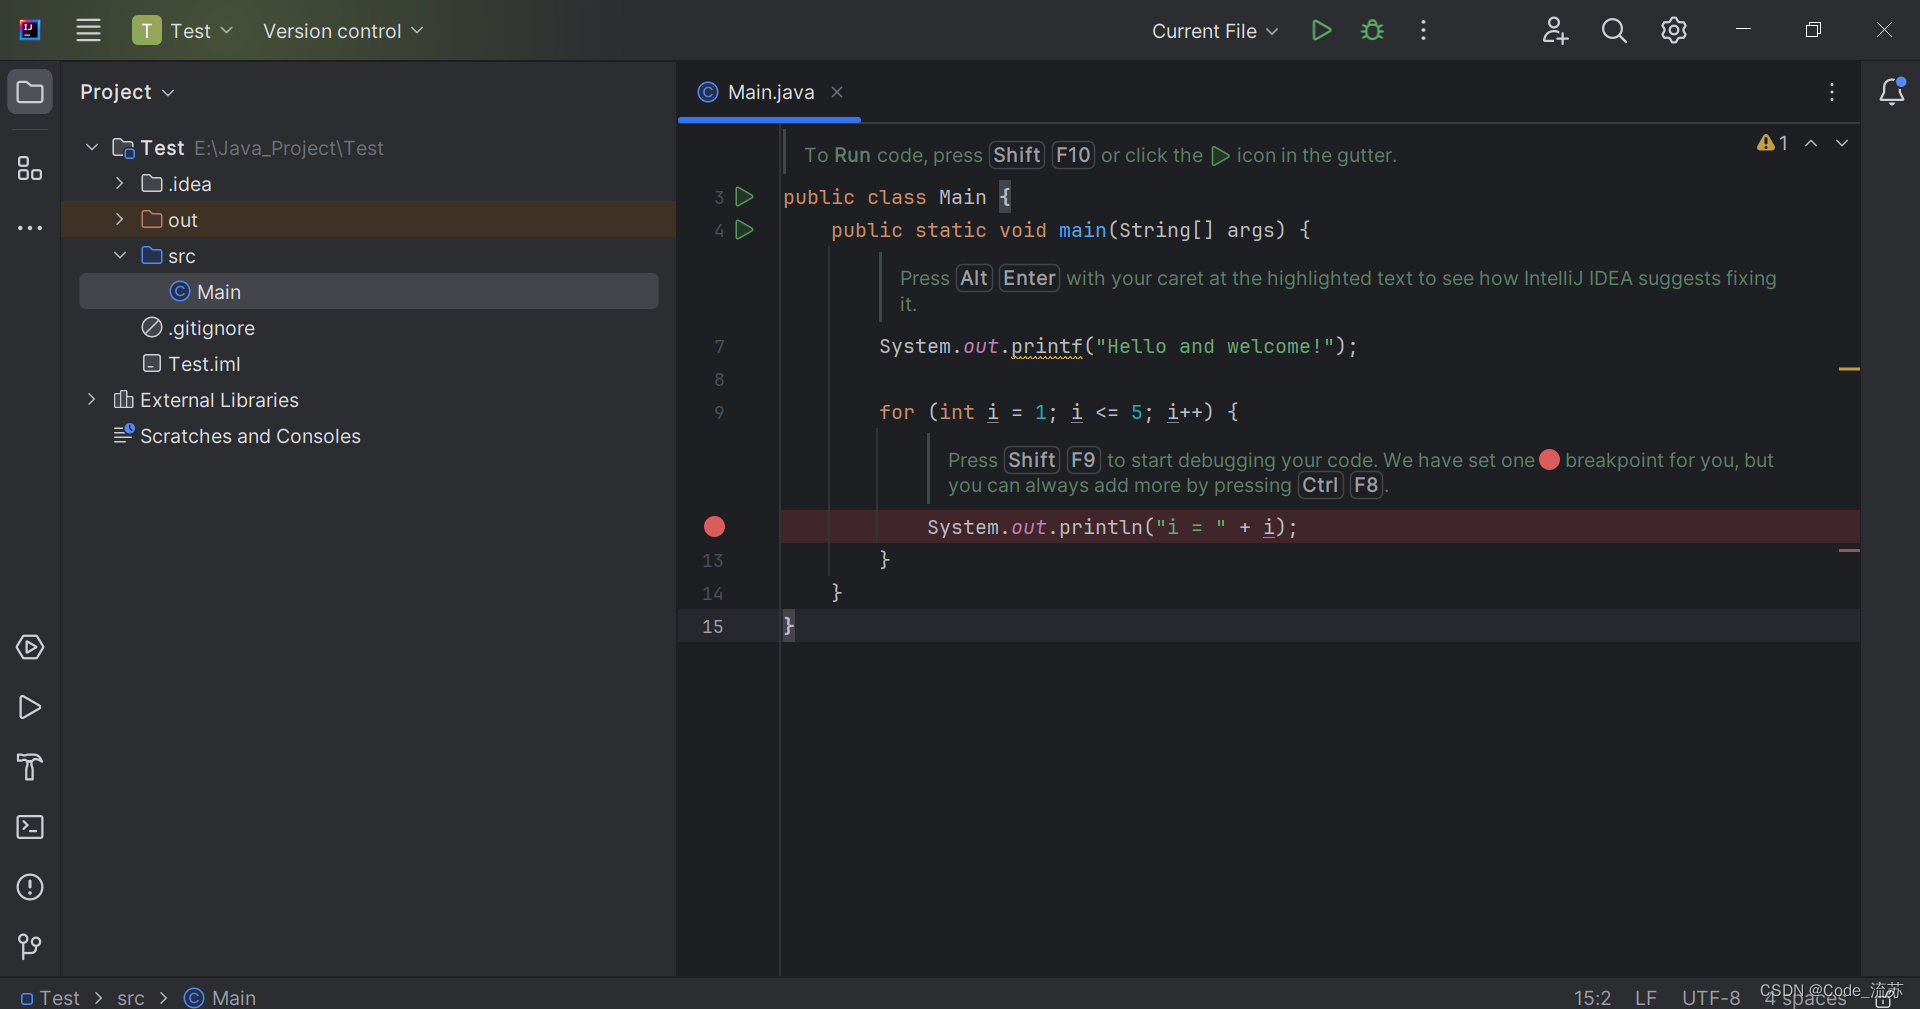This screenshot has width=1920, height=1009.
Task: Run the current file with the green arrow
Action: tap(1321, 30)
